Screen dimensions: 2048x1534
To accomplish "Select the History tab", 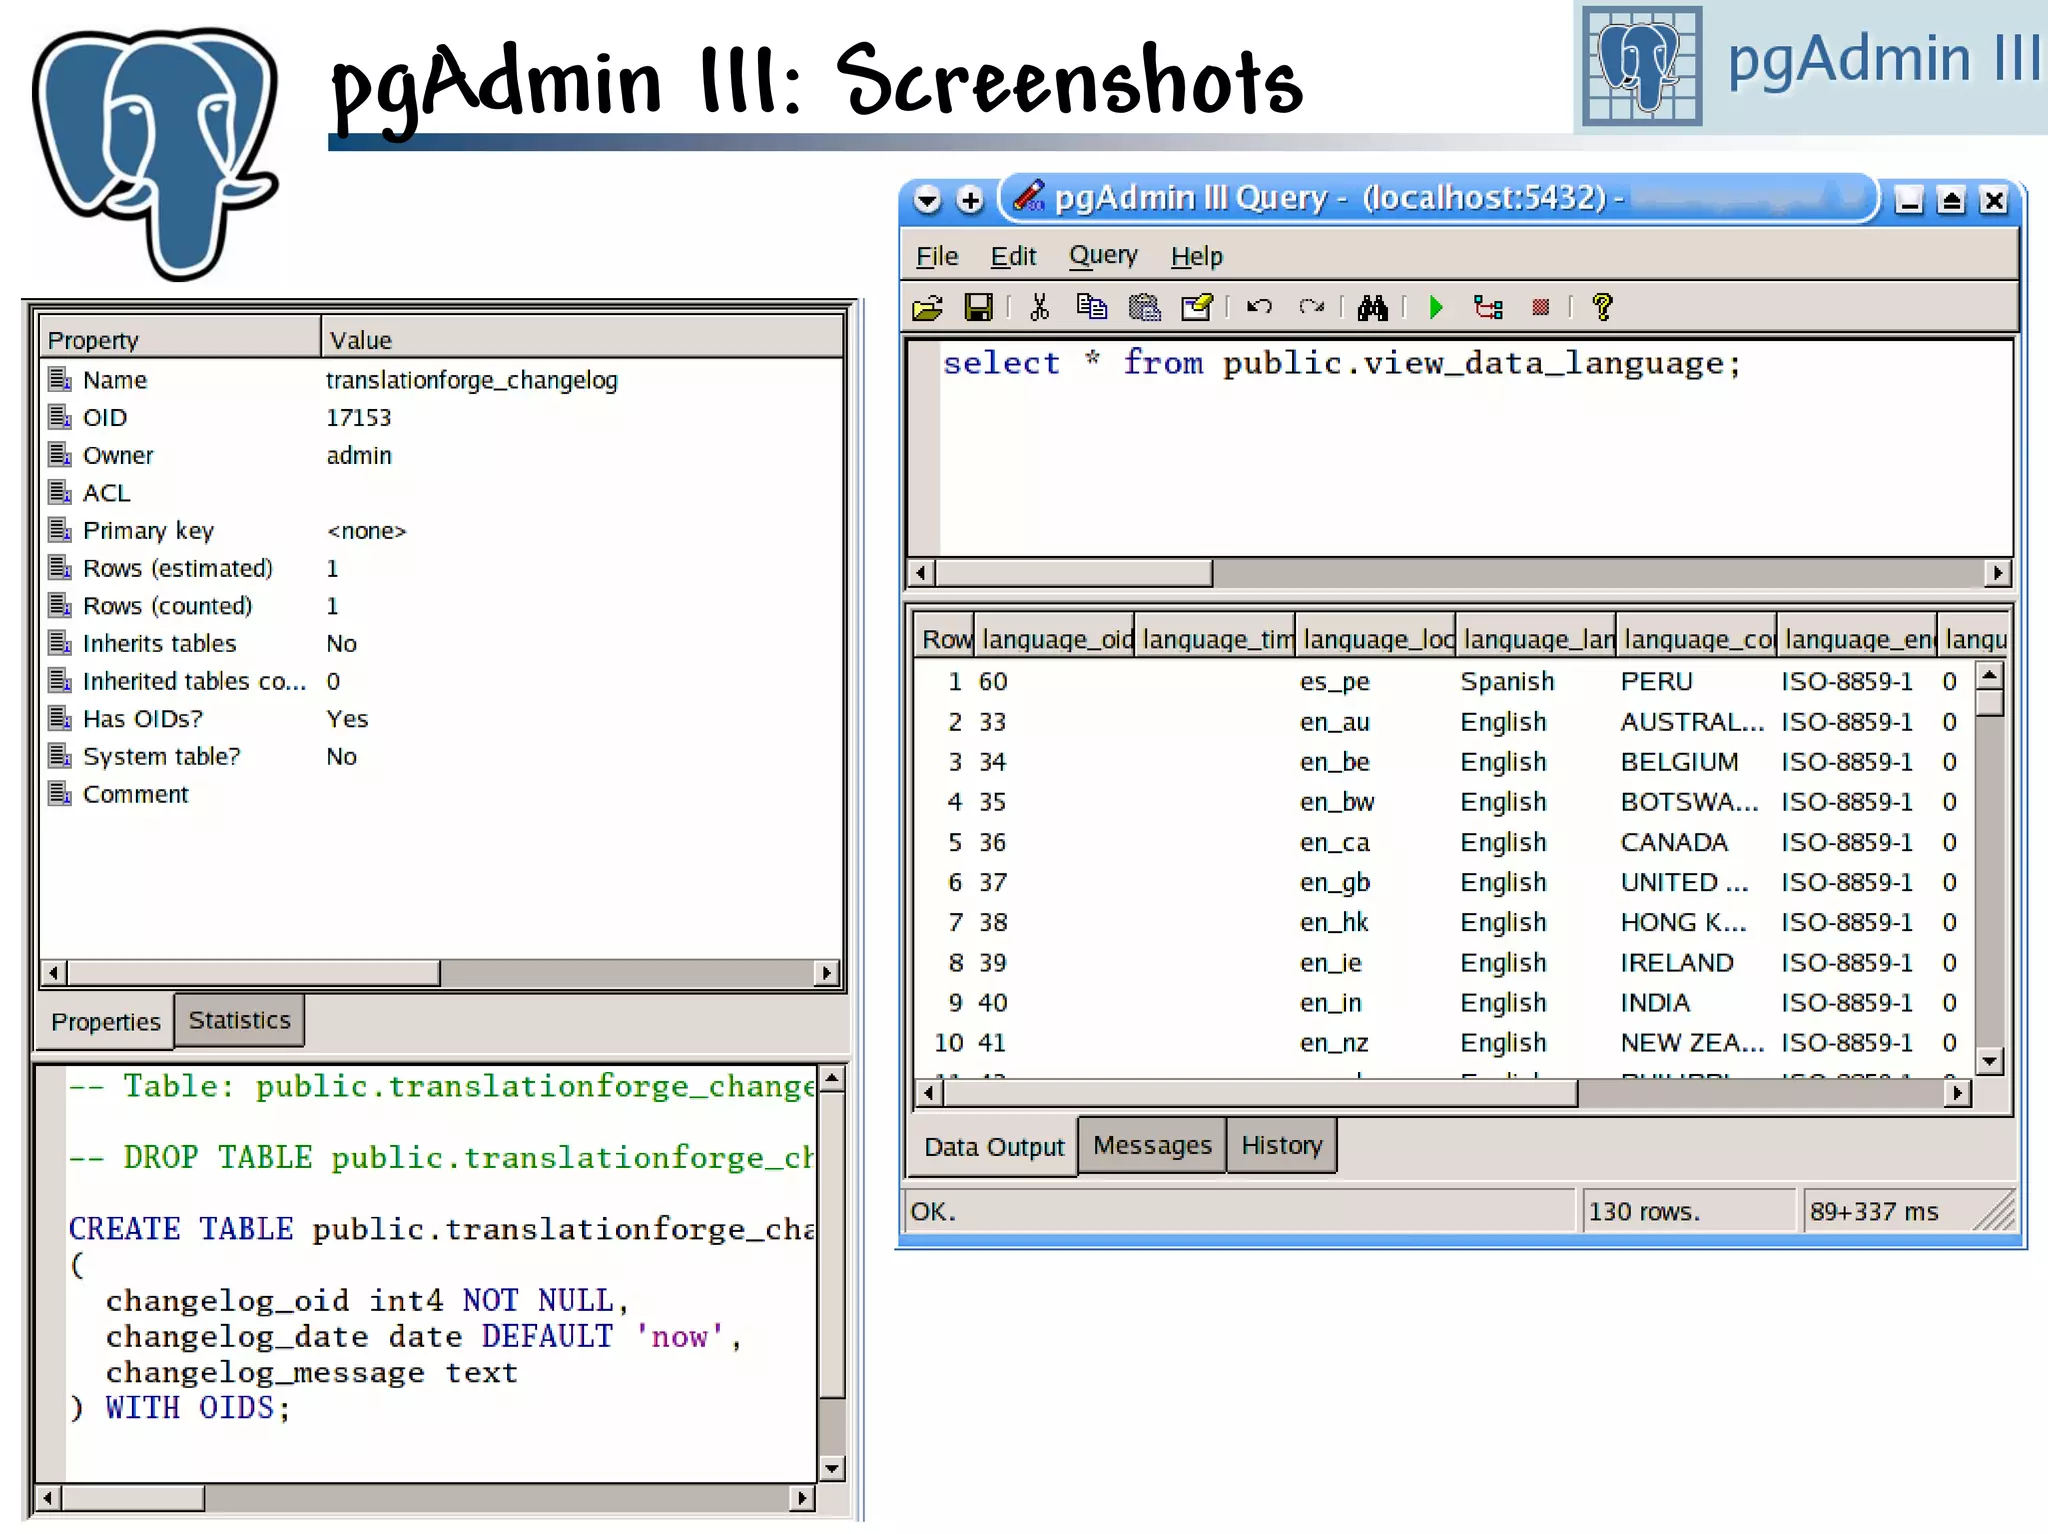I will pos(1281,1145).
